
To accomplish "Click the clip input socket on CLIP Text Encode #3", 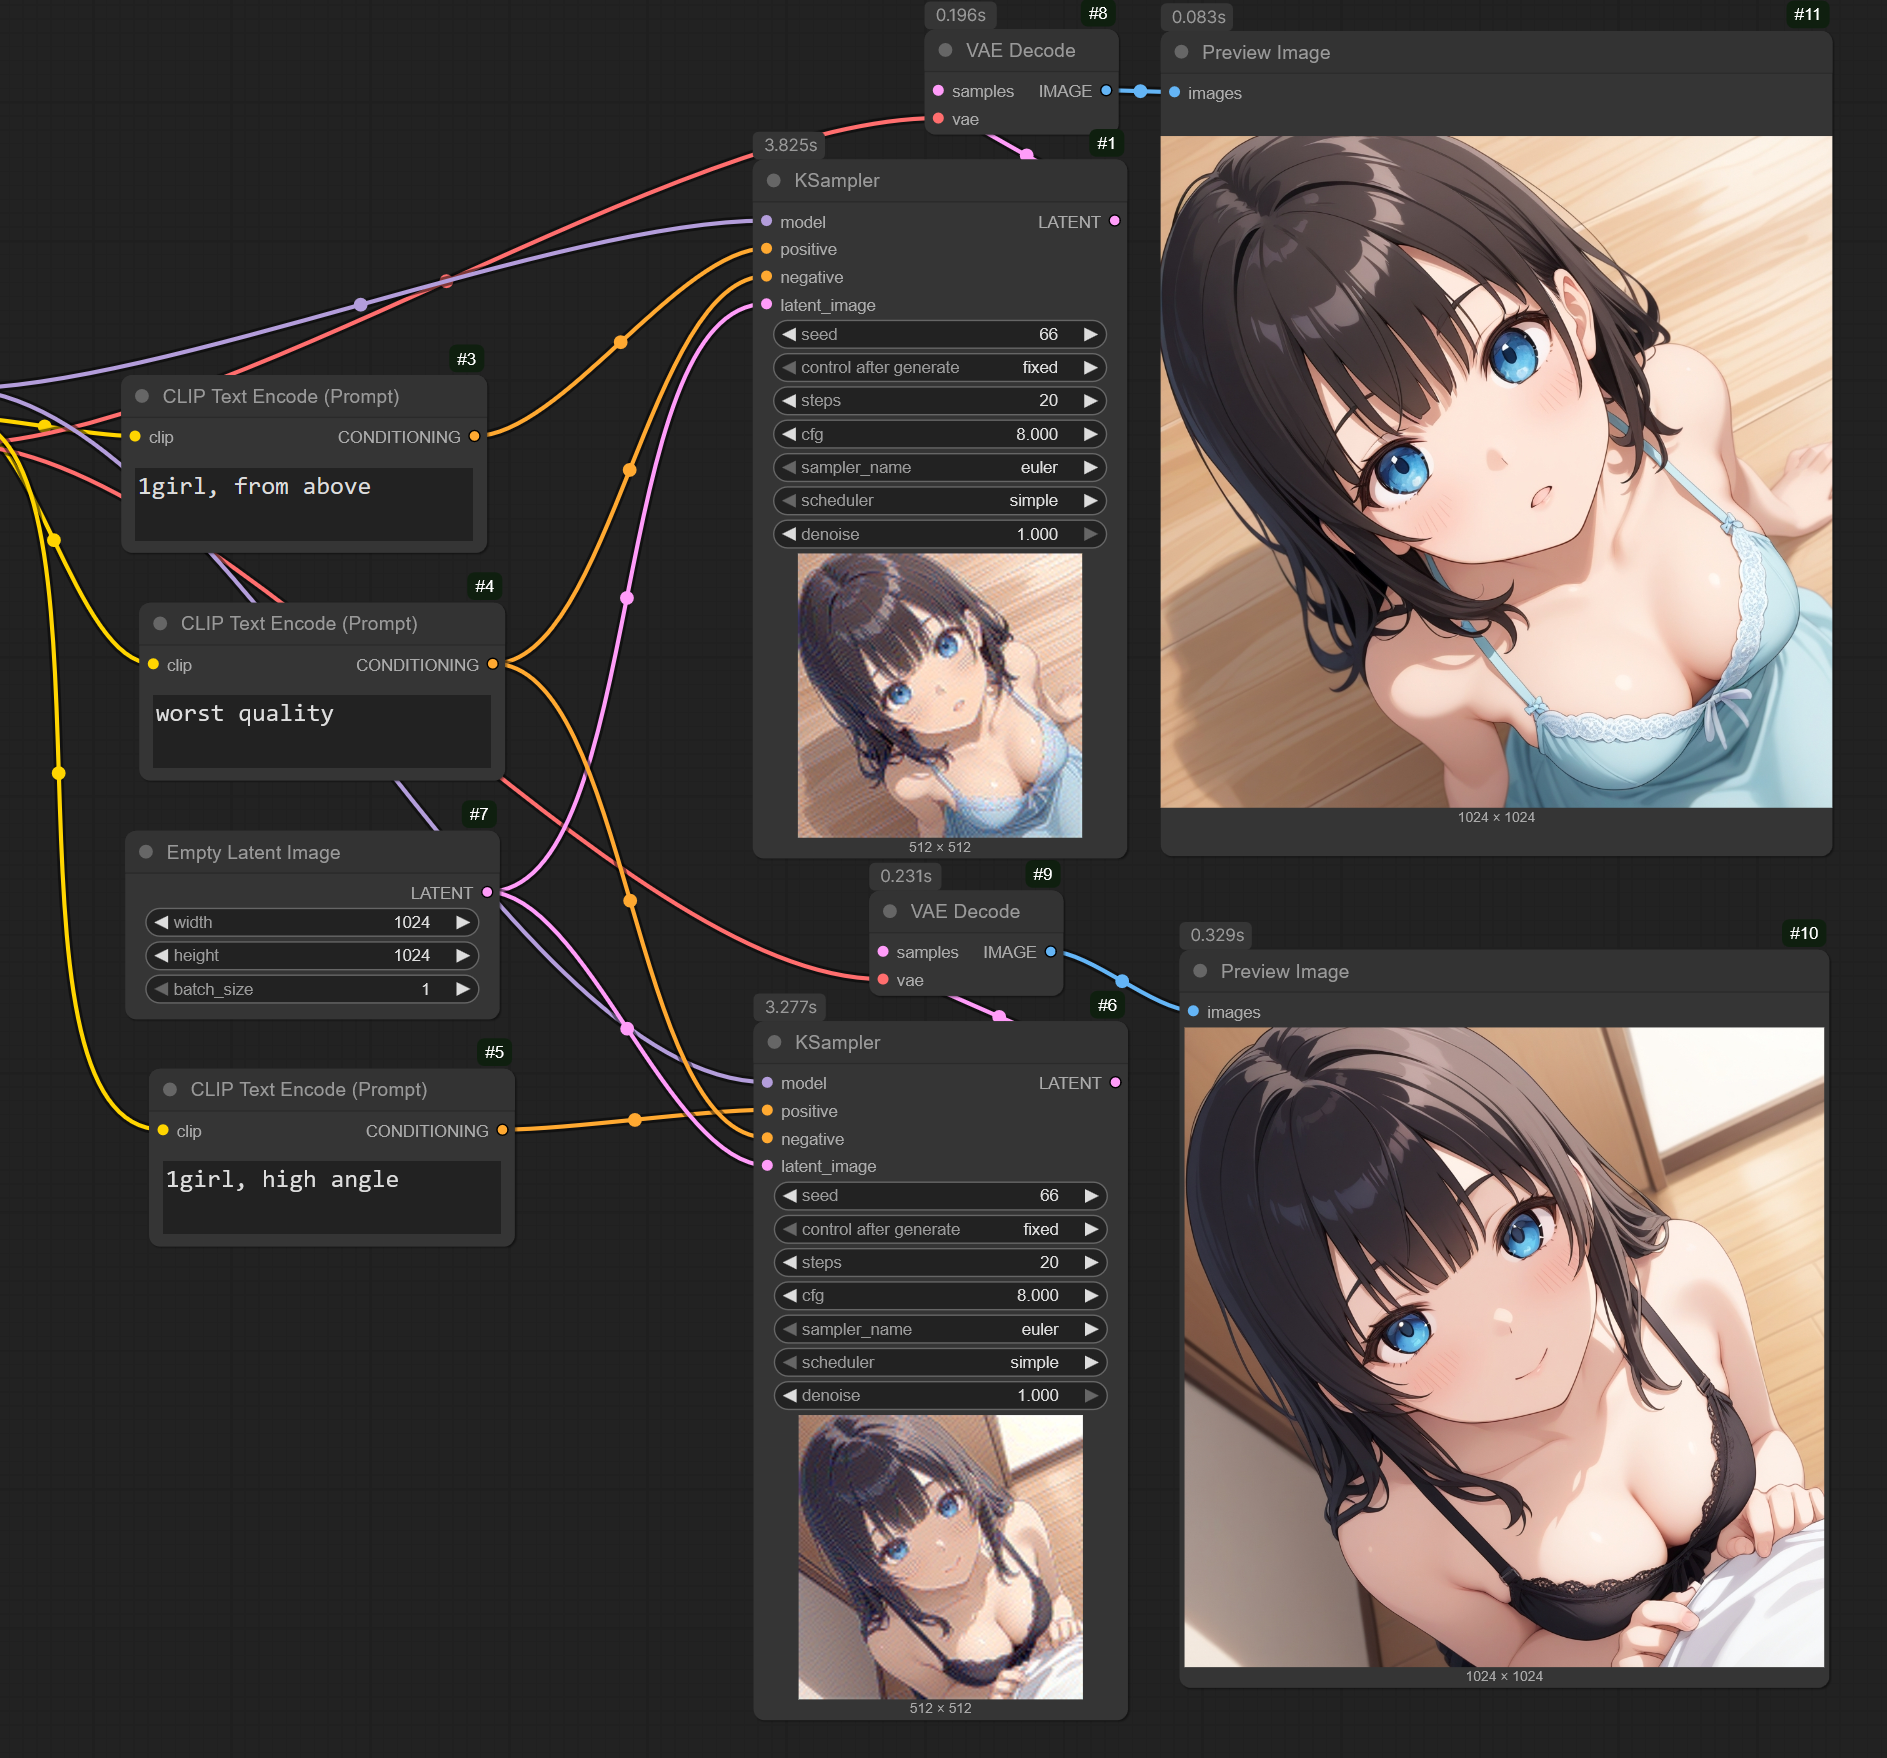I will (x=135, y=437).
